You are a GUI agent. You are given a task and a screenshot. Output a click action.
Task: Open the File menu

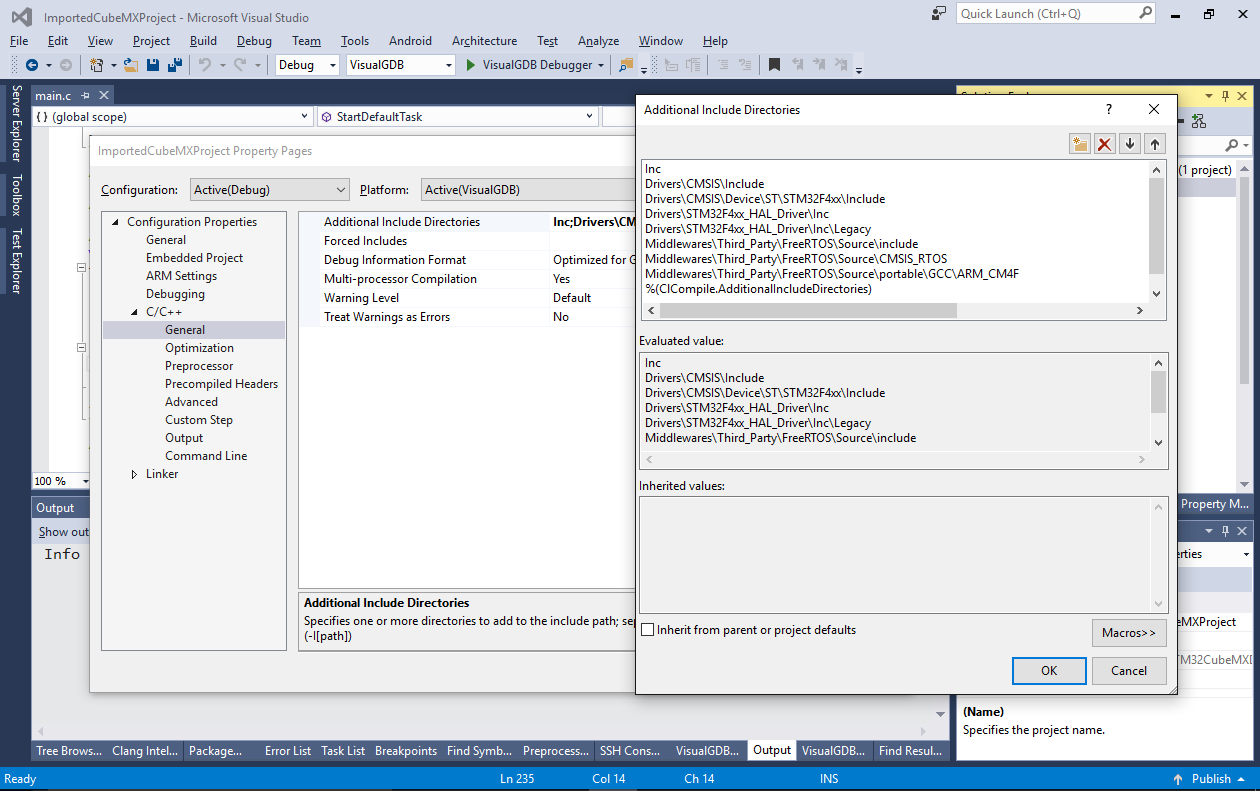pyautogui.click(x=19, y=41)
